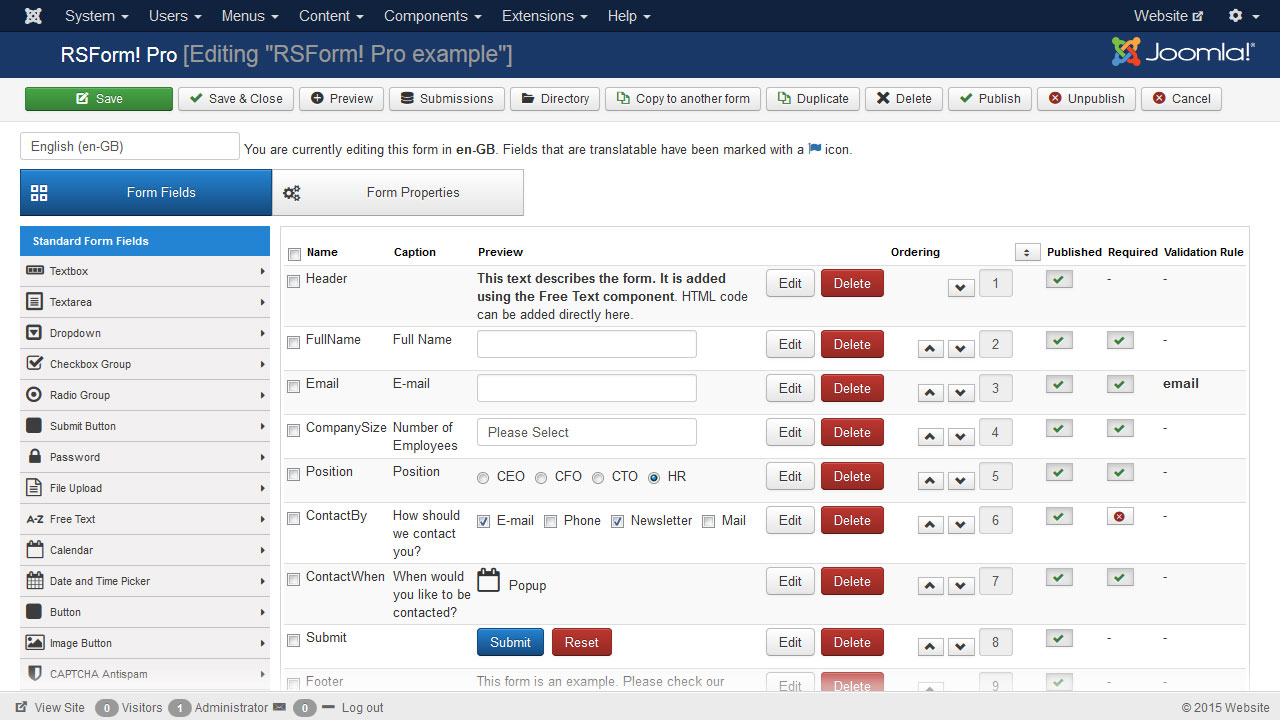Check the select-all checkbox in header
Viewport: 1280px width, 720px height.
294,254
